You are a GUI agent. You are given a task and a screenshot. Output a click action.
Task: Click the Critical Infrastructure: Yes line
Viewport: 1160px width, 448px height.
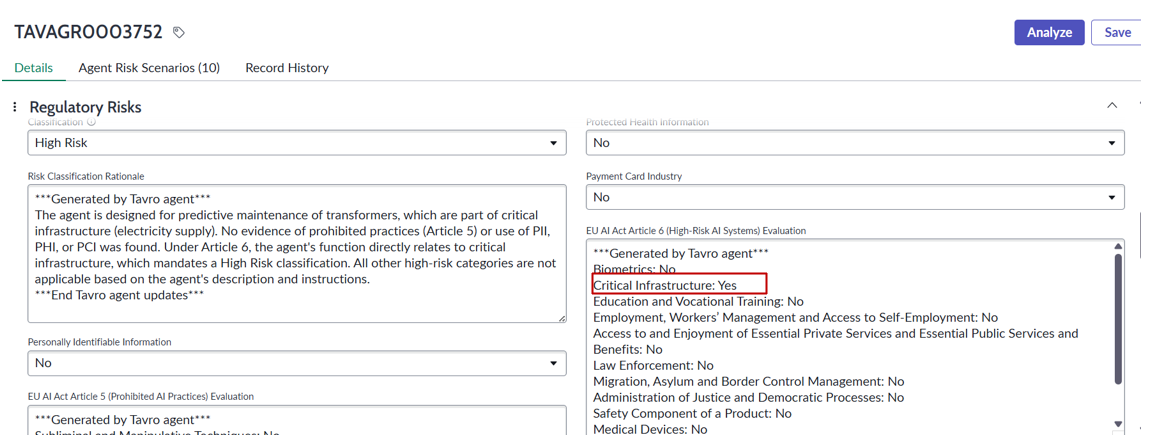point(665,285)
